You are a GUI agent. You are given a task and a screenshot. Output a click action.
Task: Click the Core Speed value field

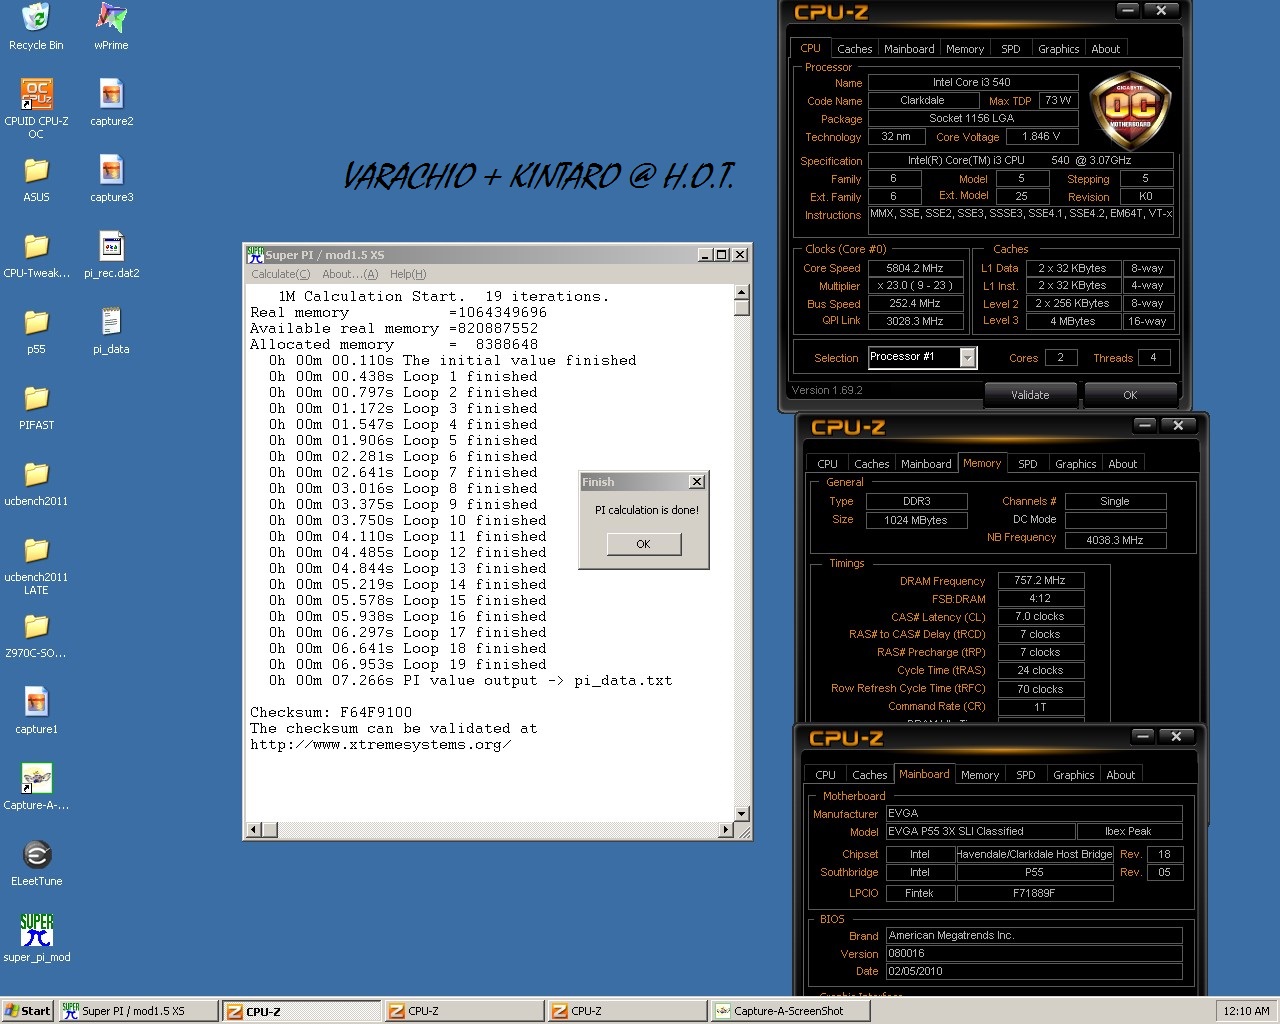(914, 268)
